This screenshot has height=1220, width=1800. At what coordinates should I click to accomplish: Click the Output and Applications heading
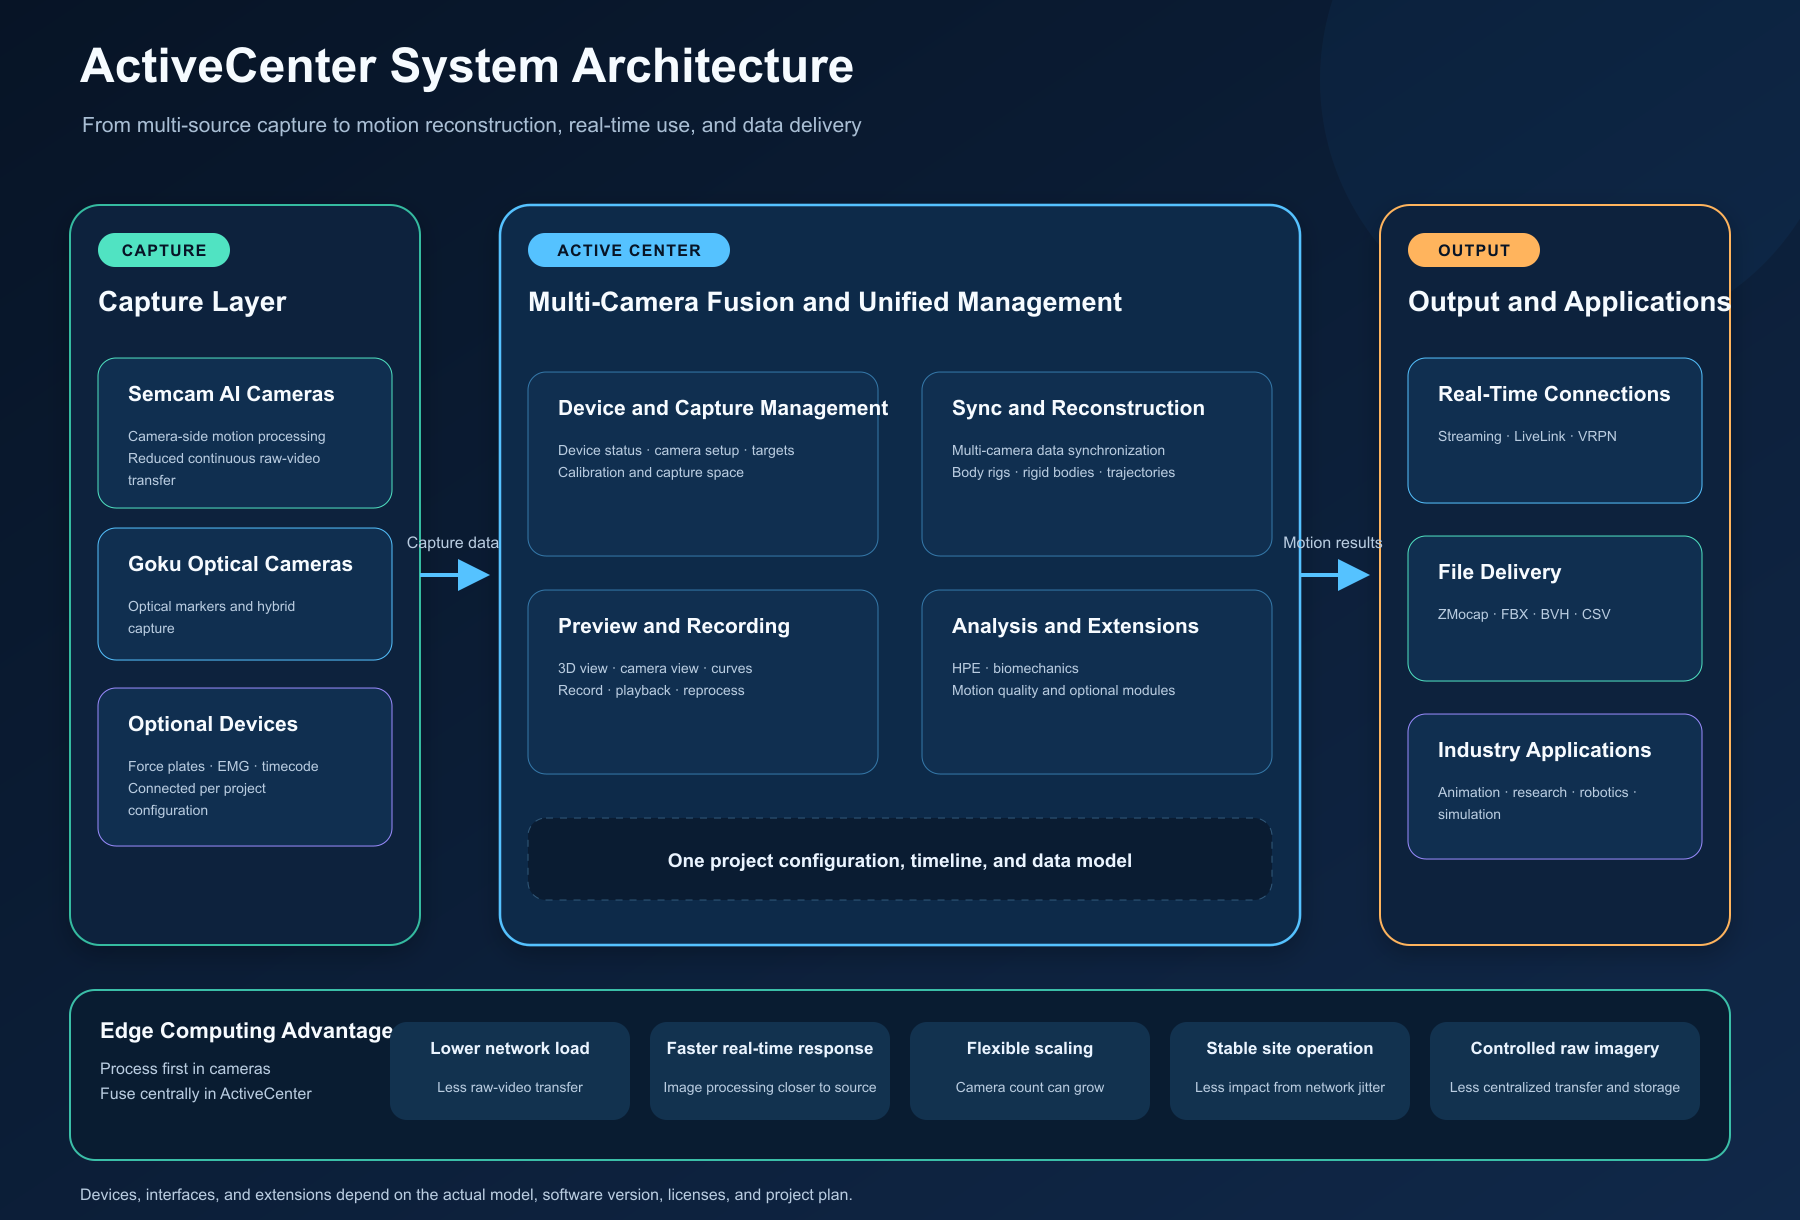tap(1569, 302)
